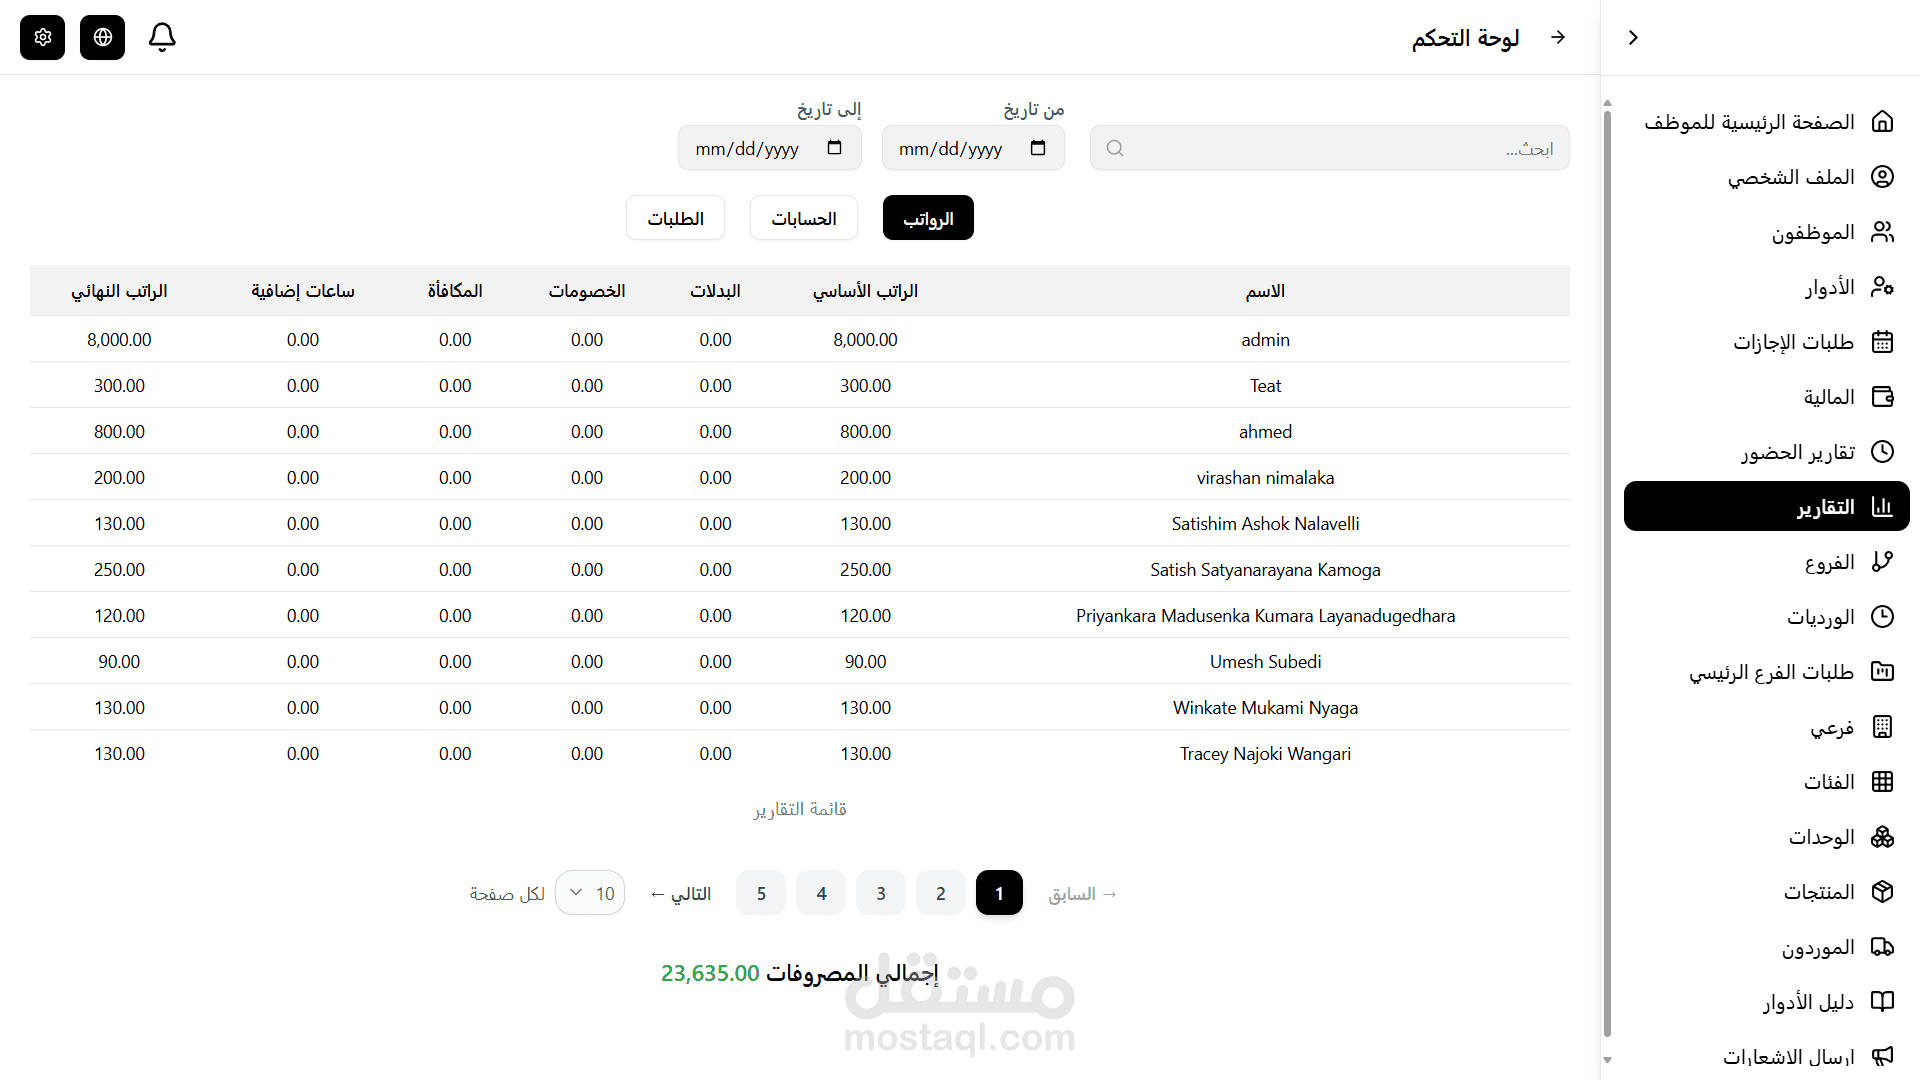Expand the rows-per-page dropdown showing 10
1920x1080 pixels.
tap(590, 893)
